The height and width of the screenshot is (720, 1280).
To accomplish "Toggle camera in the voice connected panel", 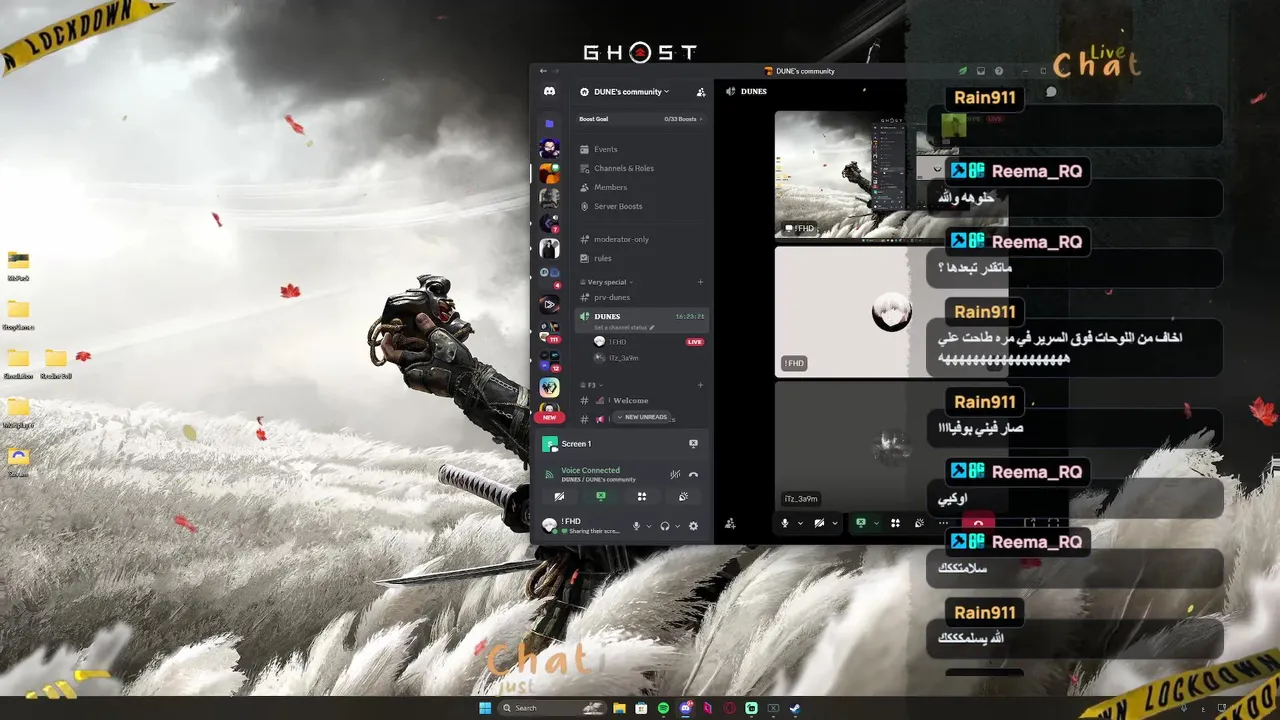I will coord(559,496).
